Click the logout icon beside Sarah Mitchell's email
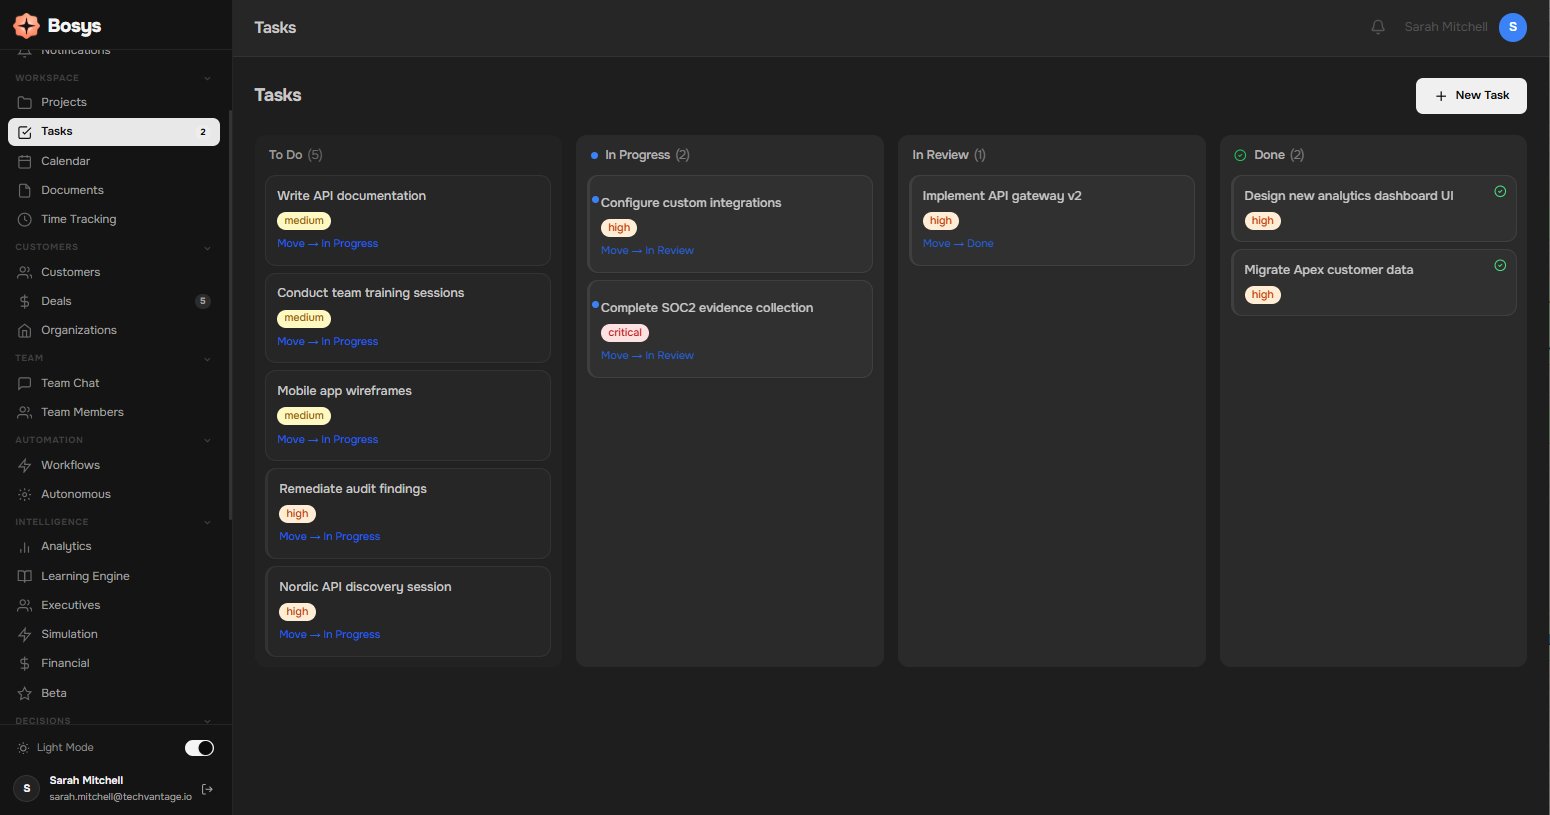1550x815 pixels. tap(207, 789)
